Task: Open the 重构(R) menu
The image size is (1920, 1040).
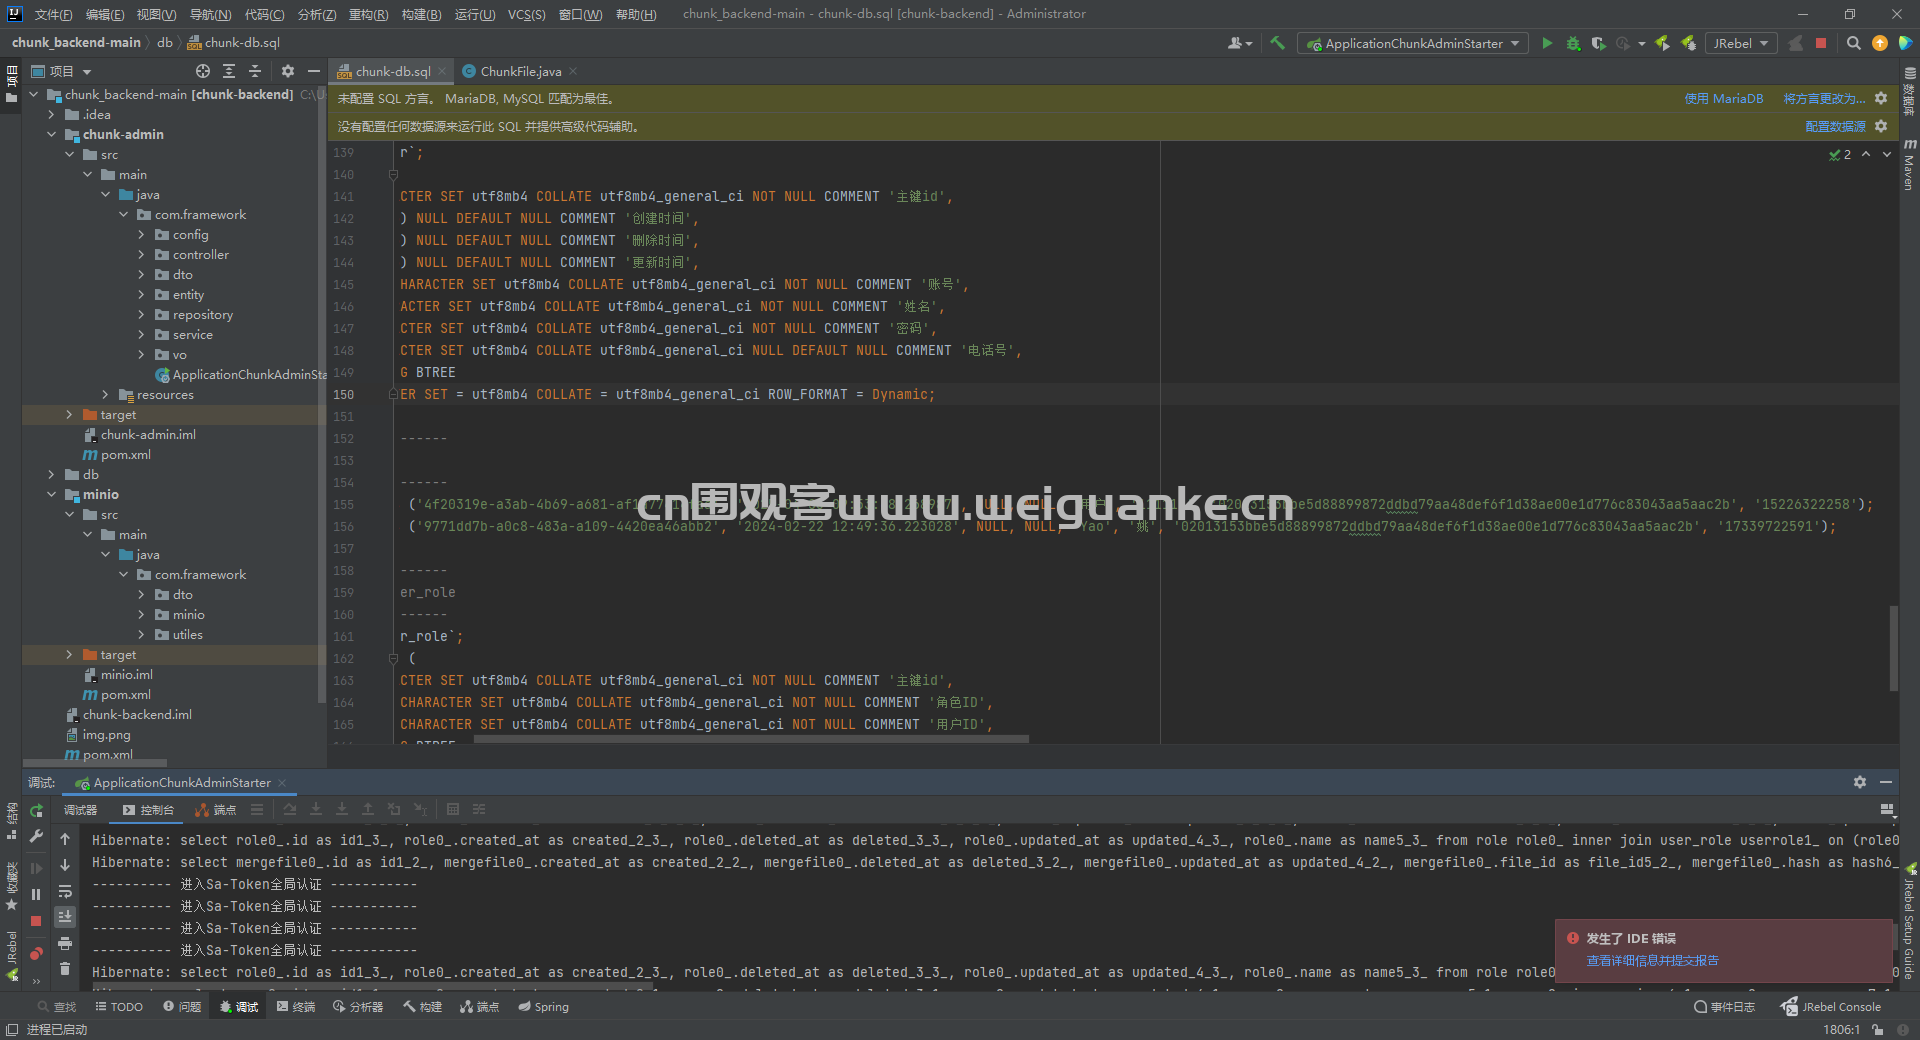Action: (368, 14)
